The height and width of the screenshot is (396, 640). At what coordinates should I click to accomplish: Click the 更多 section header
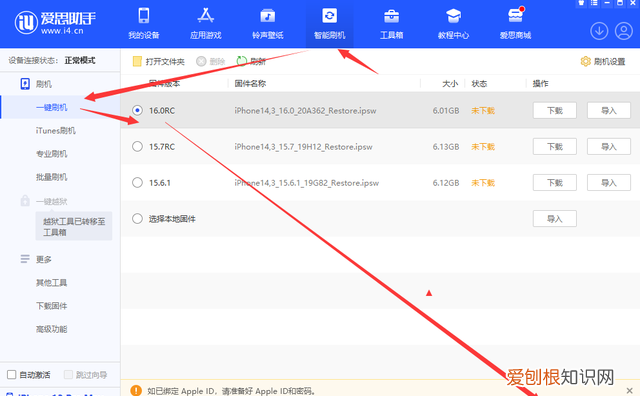click(x=36, y=259)
